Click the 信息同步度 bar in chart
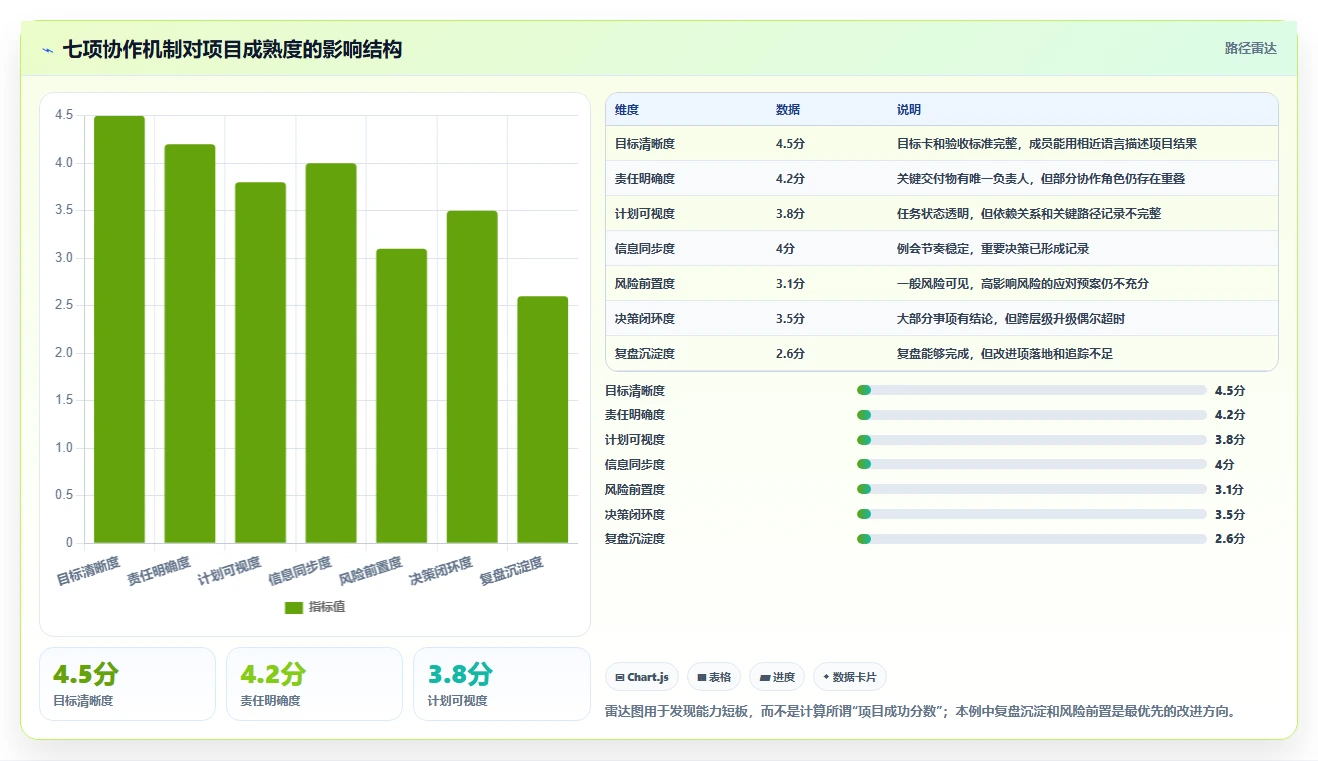The width and height of the screenshot is (1318, 761). [x=331, y=353]
